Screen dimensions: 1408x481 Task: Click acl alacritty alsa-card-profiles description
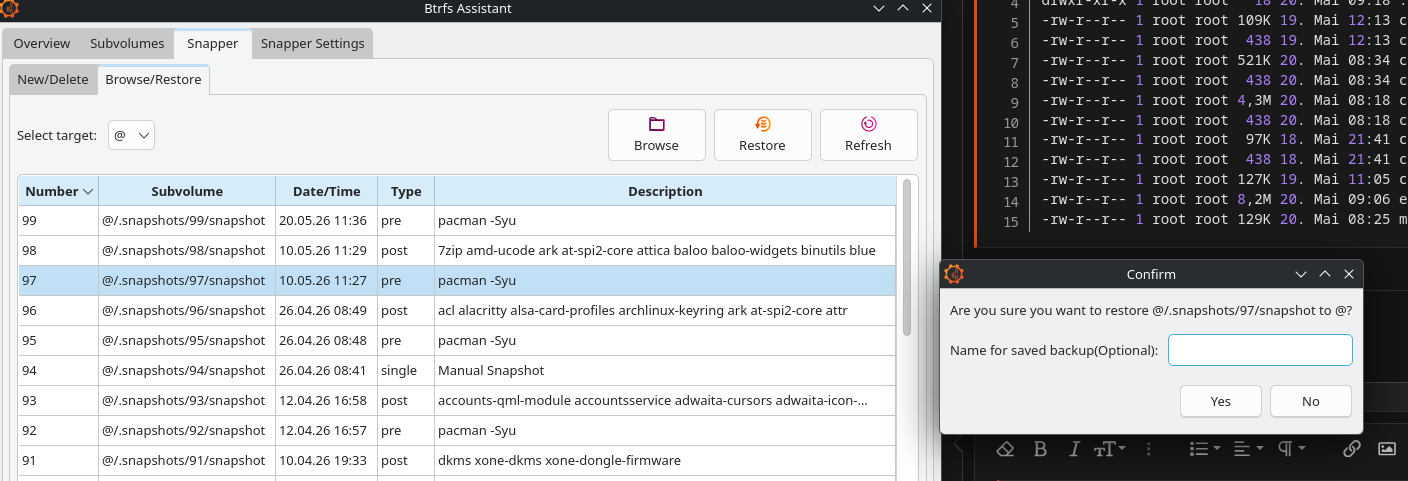[665, 310]
